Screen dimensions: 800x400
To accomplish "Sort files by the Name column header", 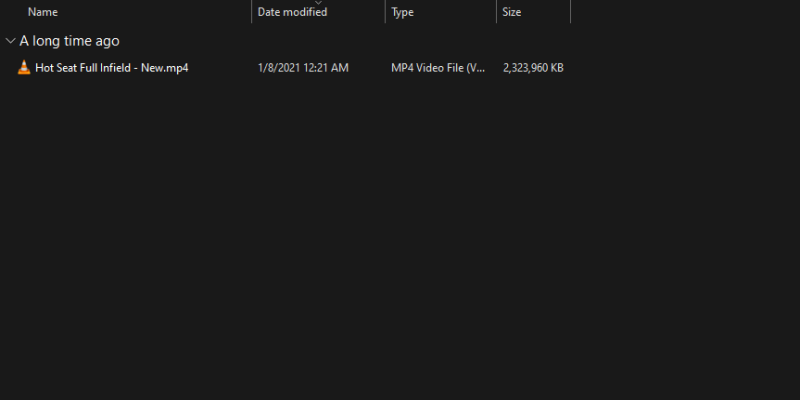I will [x=43, y=12].
